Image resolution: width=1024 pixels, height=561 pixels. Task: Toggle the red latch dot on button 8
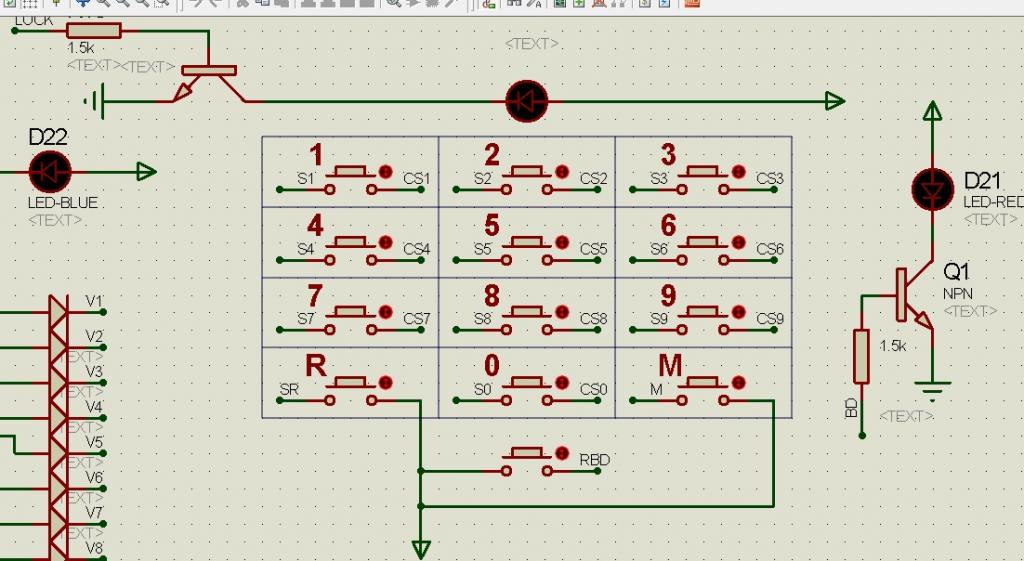click(562, 312)
